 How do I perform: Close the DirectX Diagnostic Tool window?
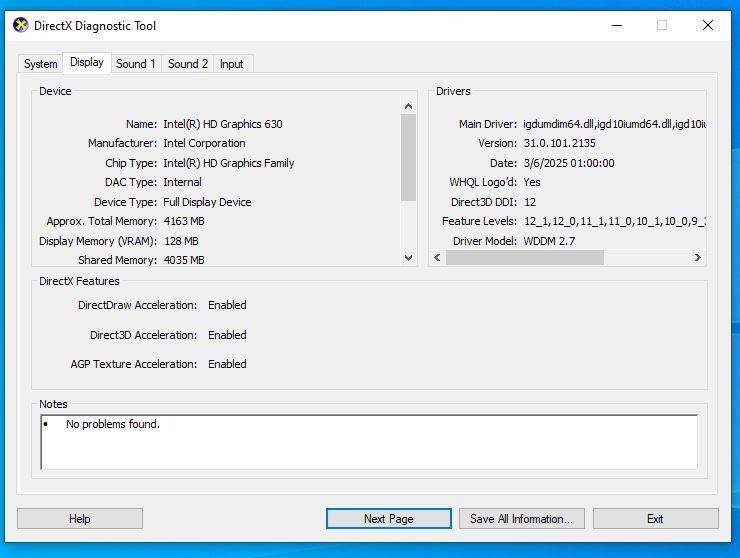[x=707, y=25]
